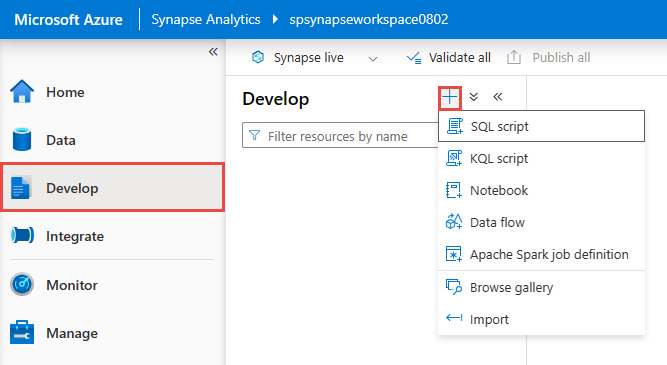Open Browse gallery from the menu
The height and width of the screenshot is (365, 667).
[542, 288]
